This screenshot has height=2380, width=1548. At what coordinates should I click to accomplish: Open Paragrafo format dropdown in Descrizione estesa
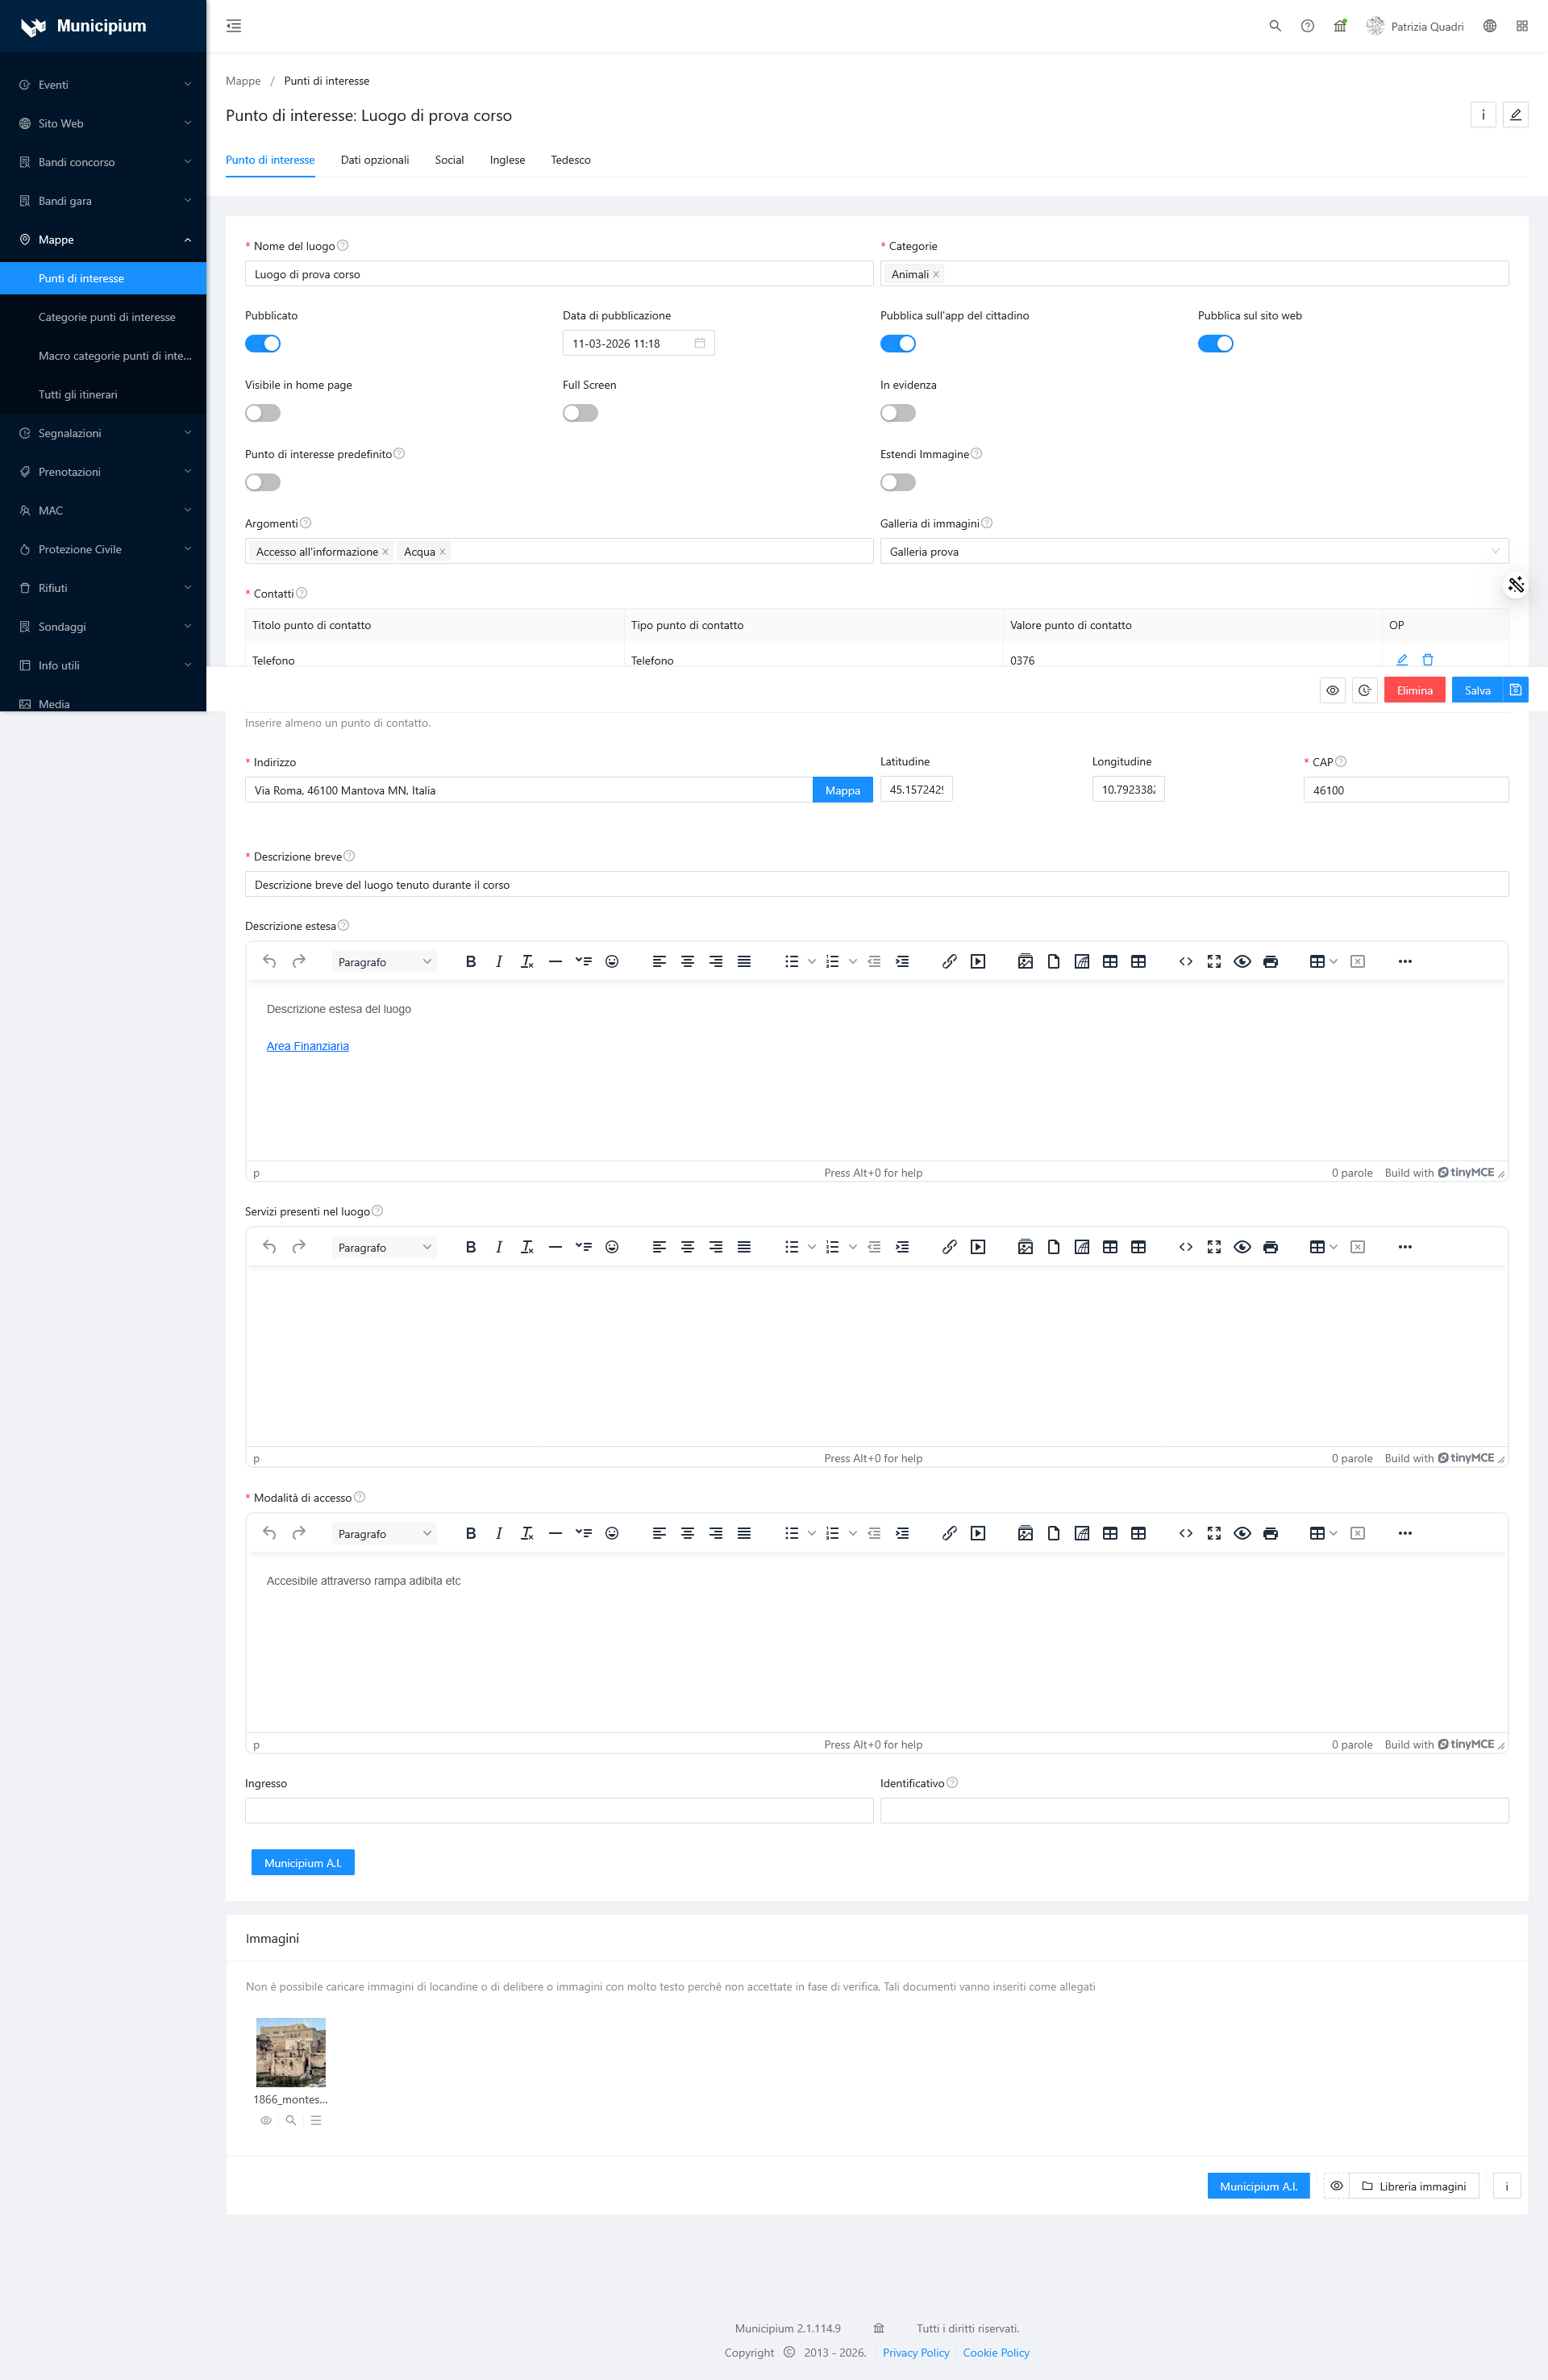(384, 962)
